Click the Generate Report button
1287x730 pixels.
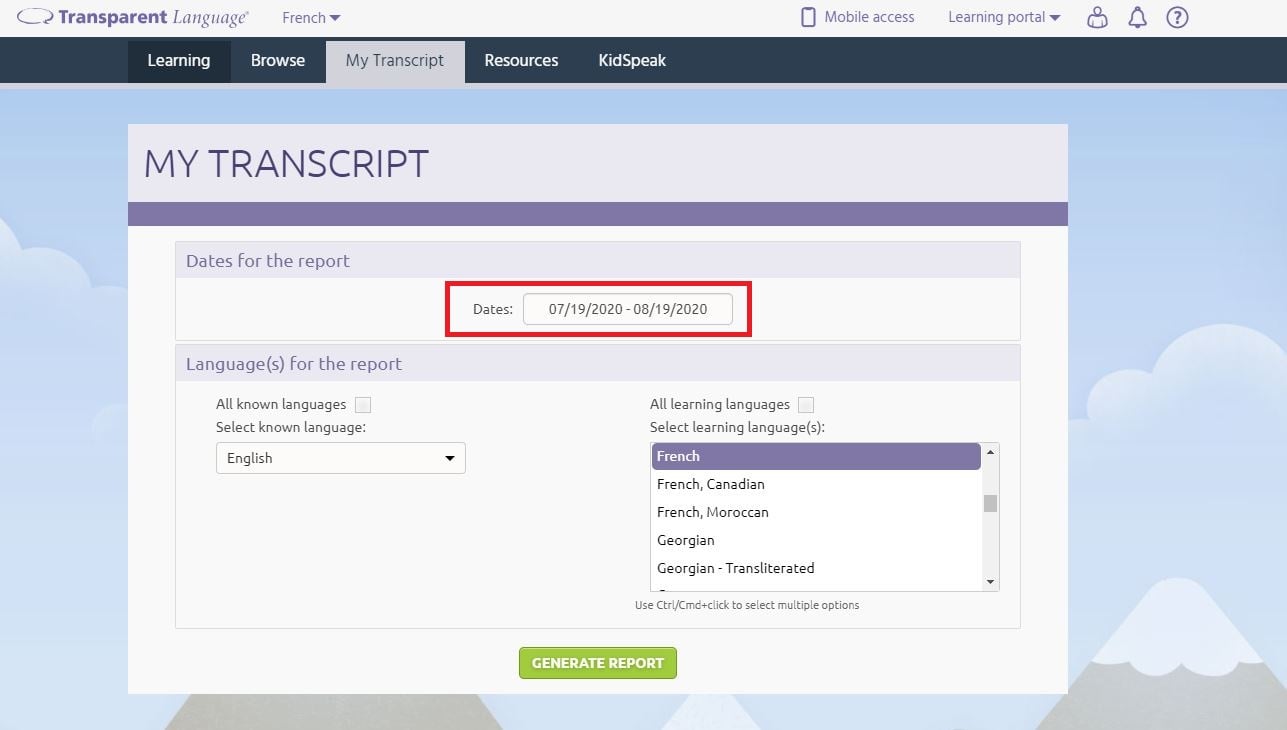pos(597,662)
